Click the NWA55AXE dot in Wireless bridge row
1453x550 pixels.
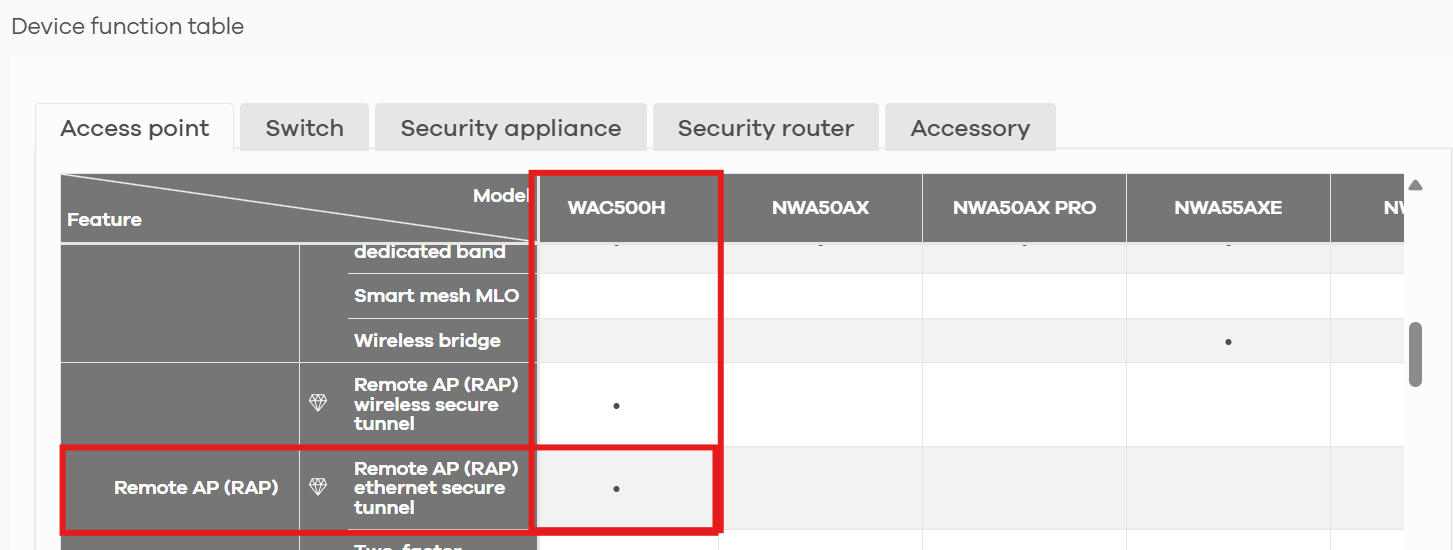(1228, 342)
